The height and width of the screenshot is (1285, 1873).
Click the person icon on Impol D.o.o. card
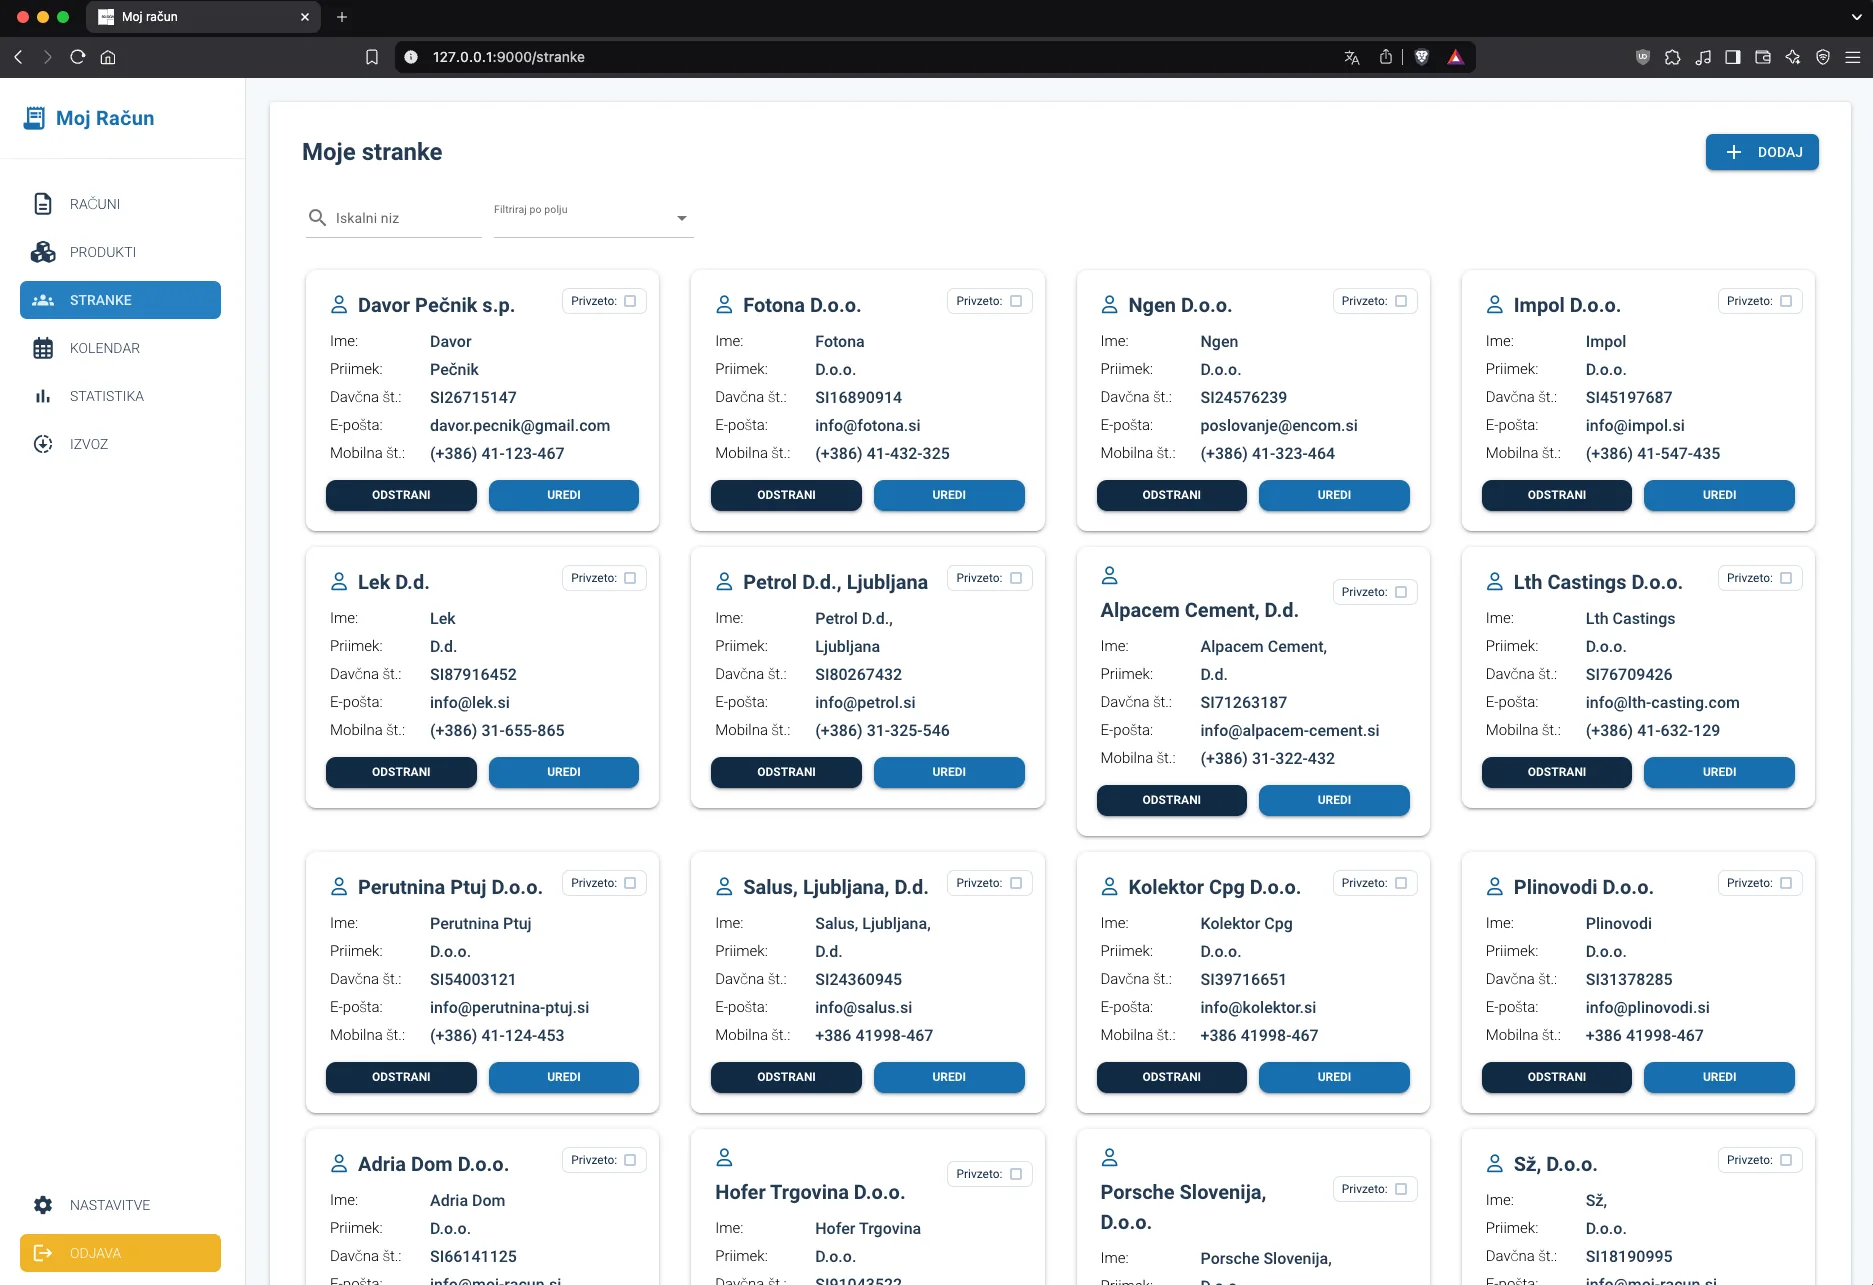pyautogui.click(x=1494, y=304)
